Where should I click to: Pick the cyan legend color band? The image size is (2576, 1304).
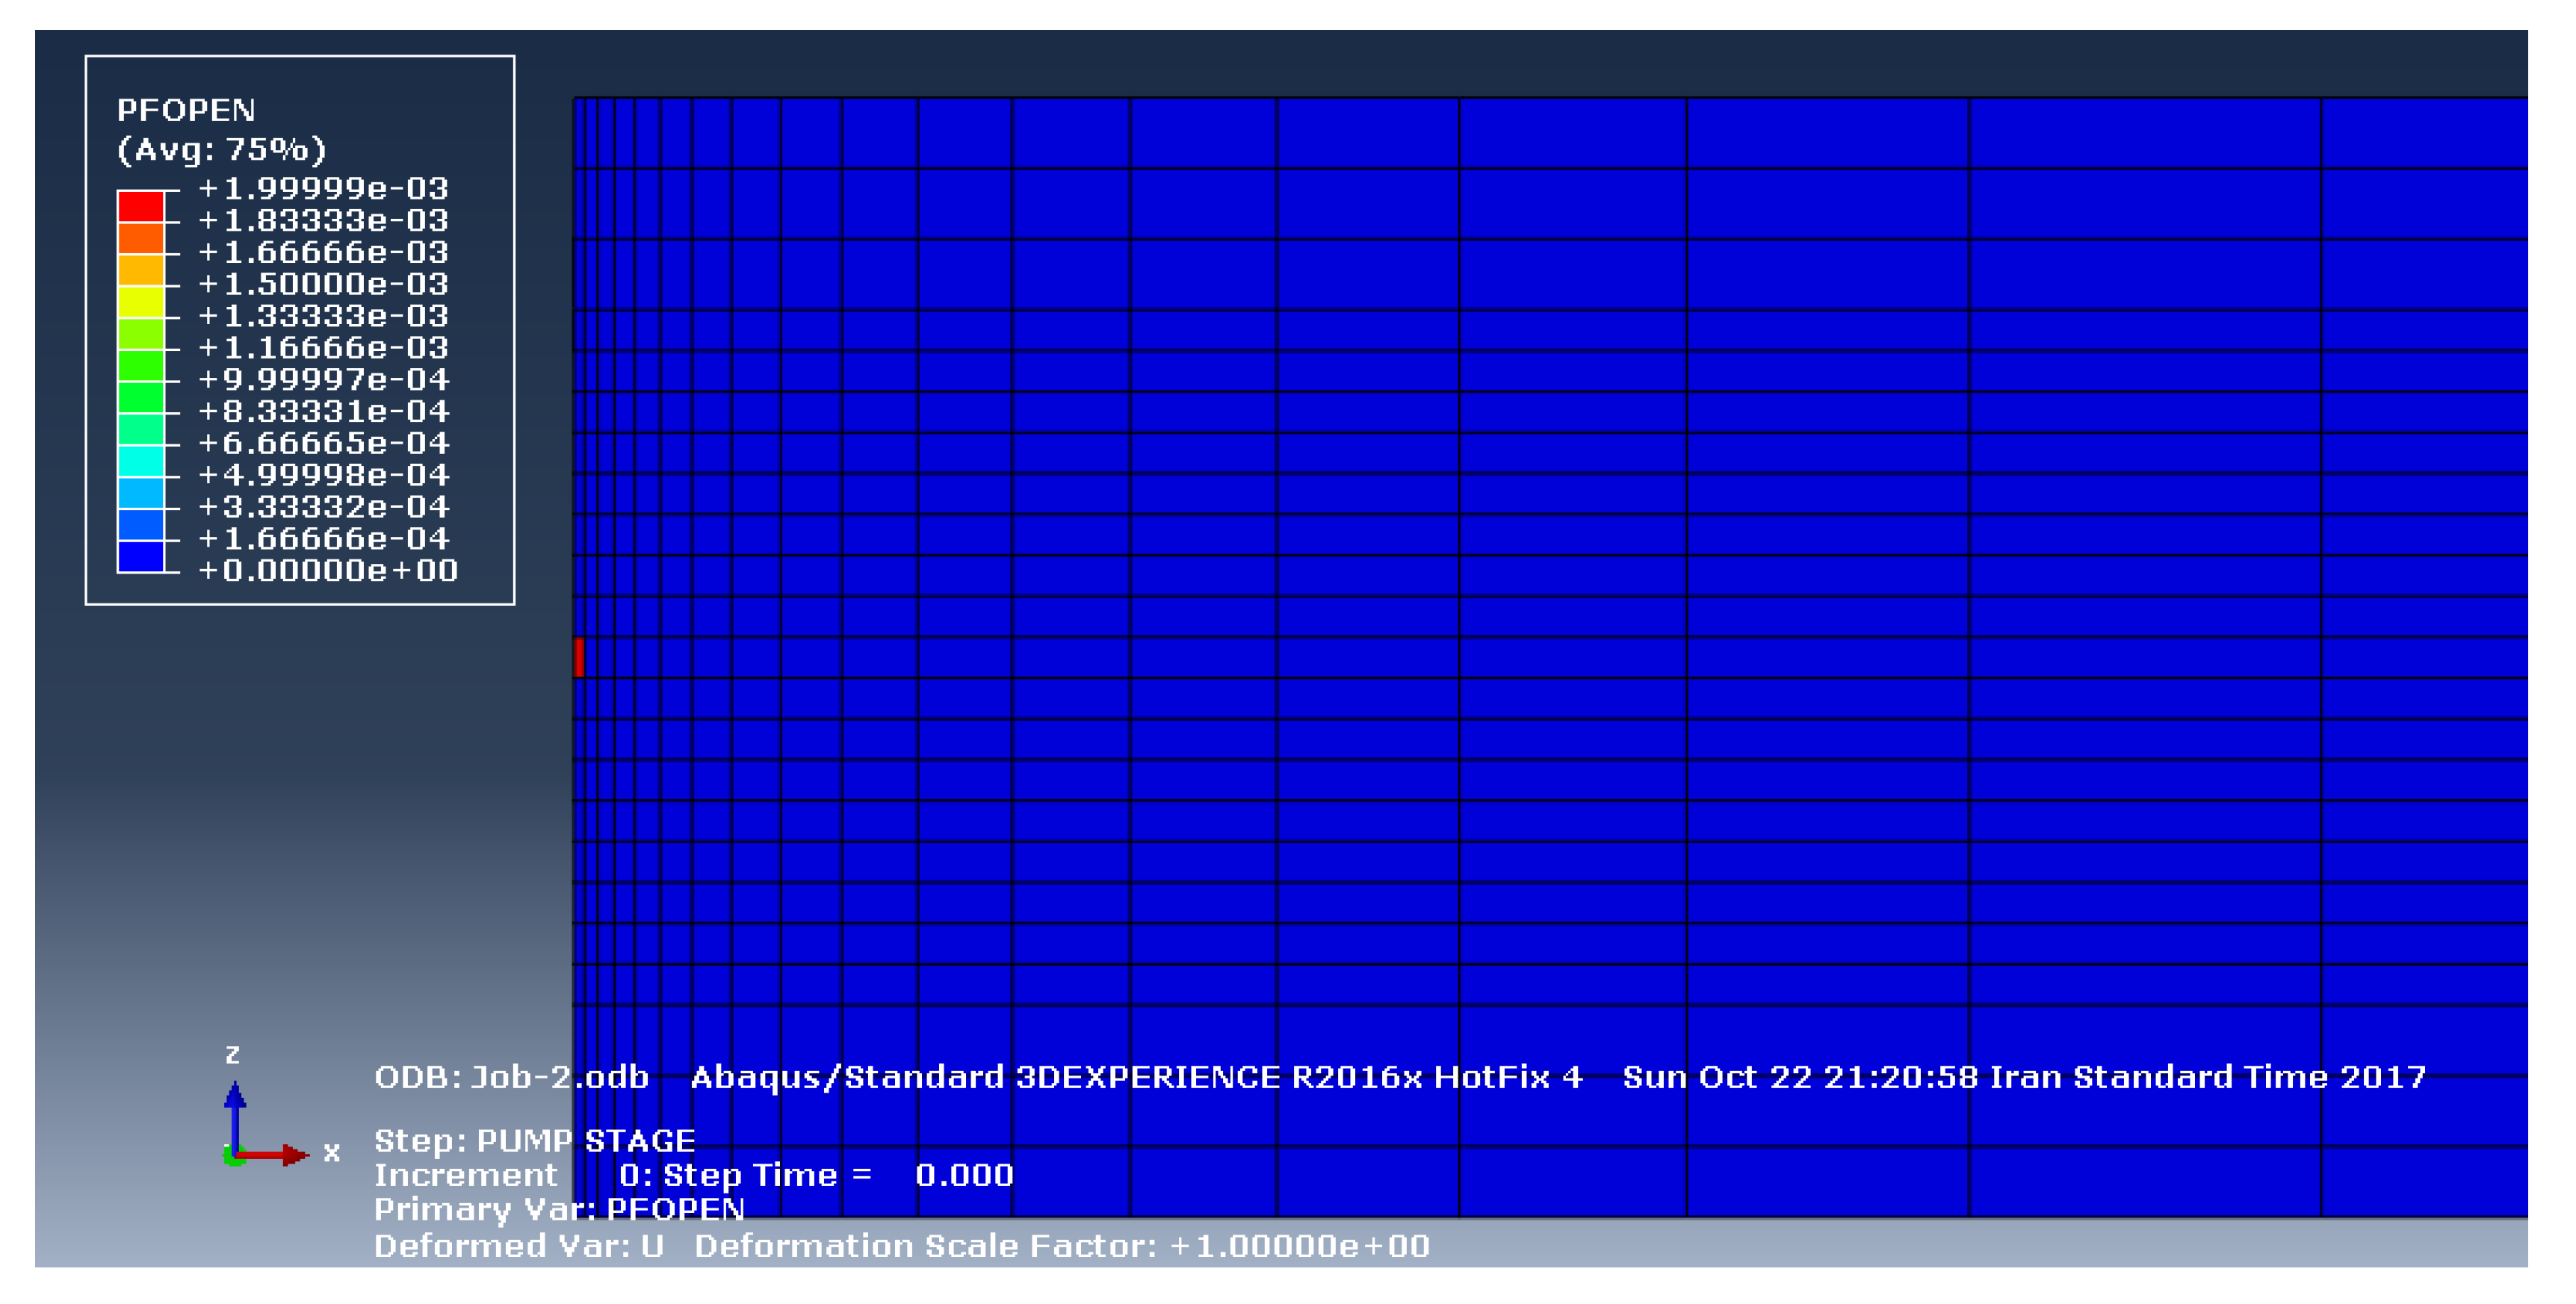[x=140, y=461]
